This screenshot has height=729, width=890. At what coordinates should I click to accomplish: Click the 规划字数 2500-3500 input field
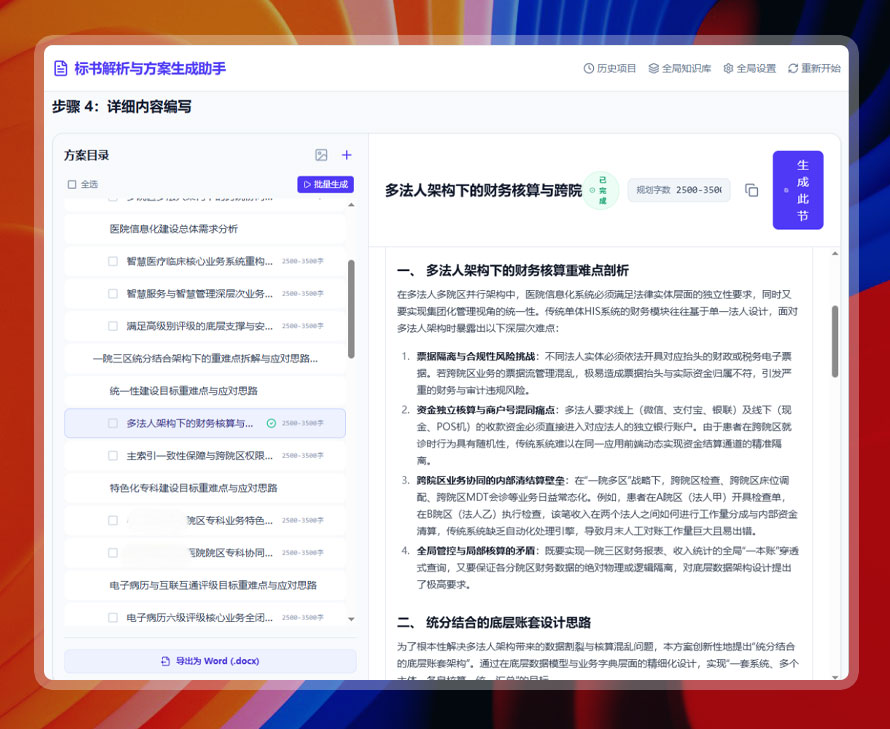tap(679, 190)
